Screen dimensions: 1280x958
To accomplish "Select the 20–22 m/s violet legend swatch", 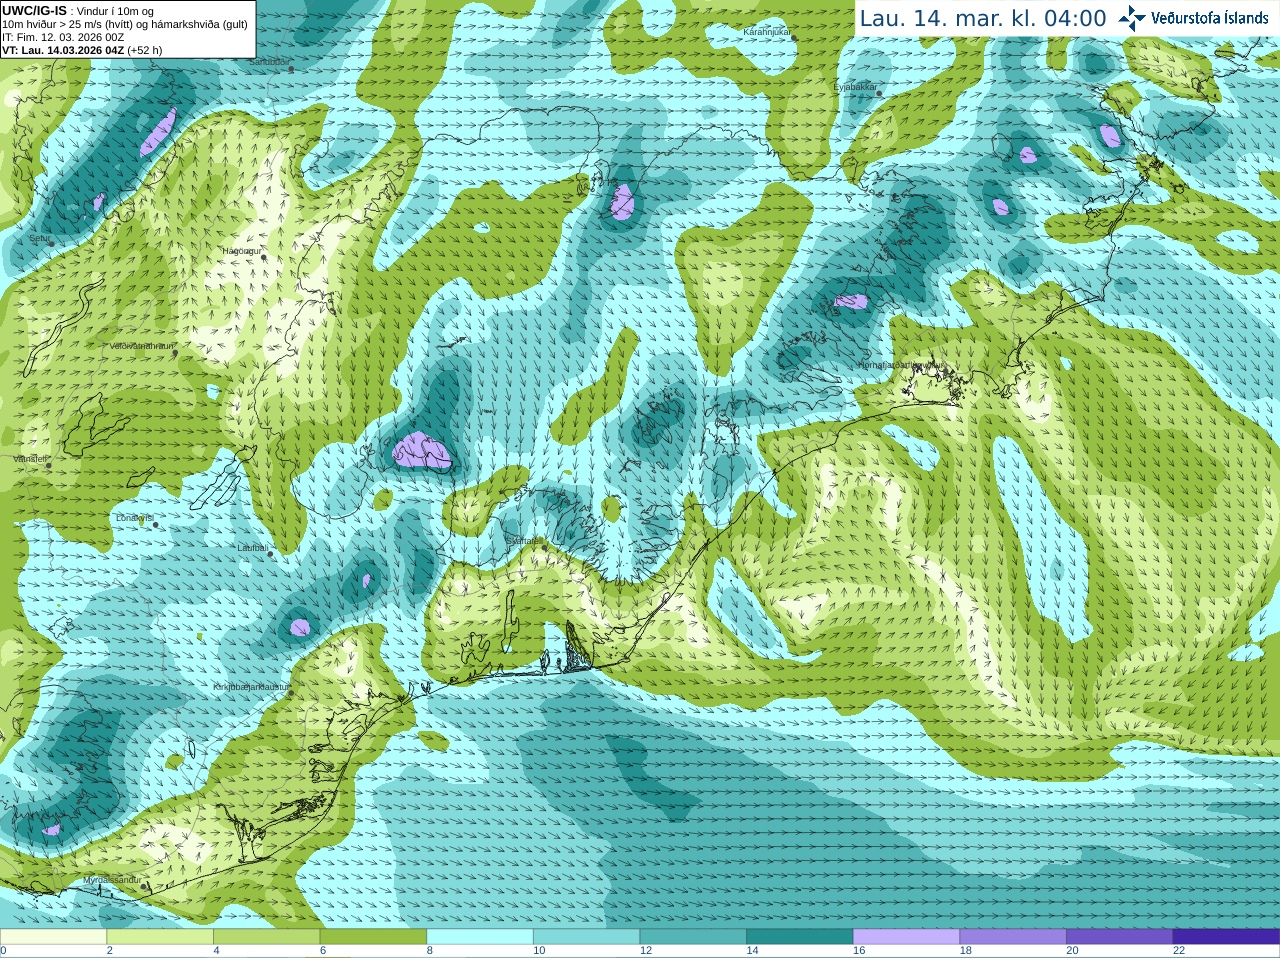I will coord(1119,937).
